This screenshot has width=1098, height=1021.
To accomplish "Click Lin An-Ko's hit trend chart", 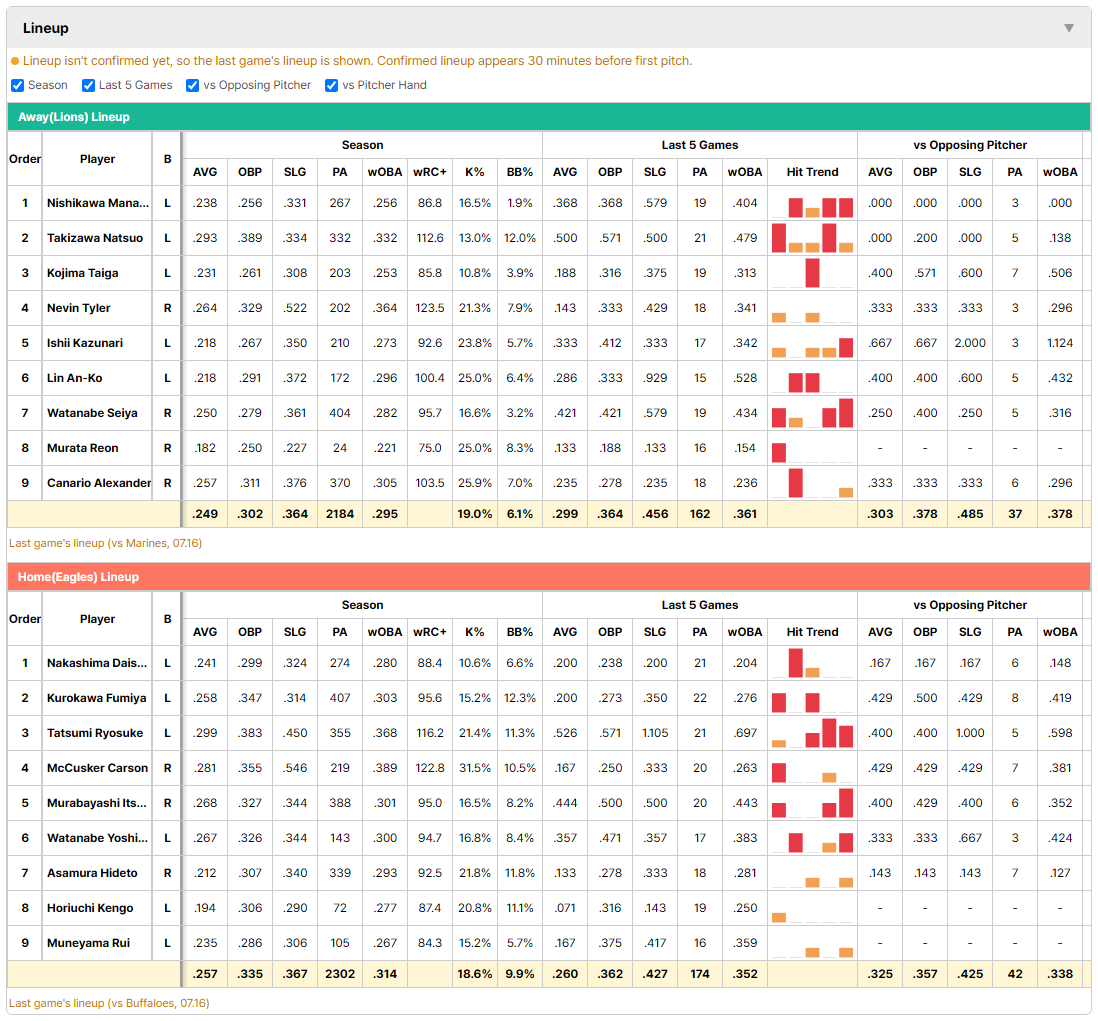I will pos(812,378).
